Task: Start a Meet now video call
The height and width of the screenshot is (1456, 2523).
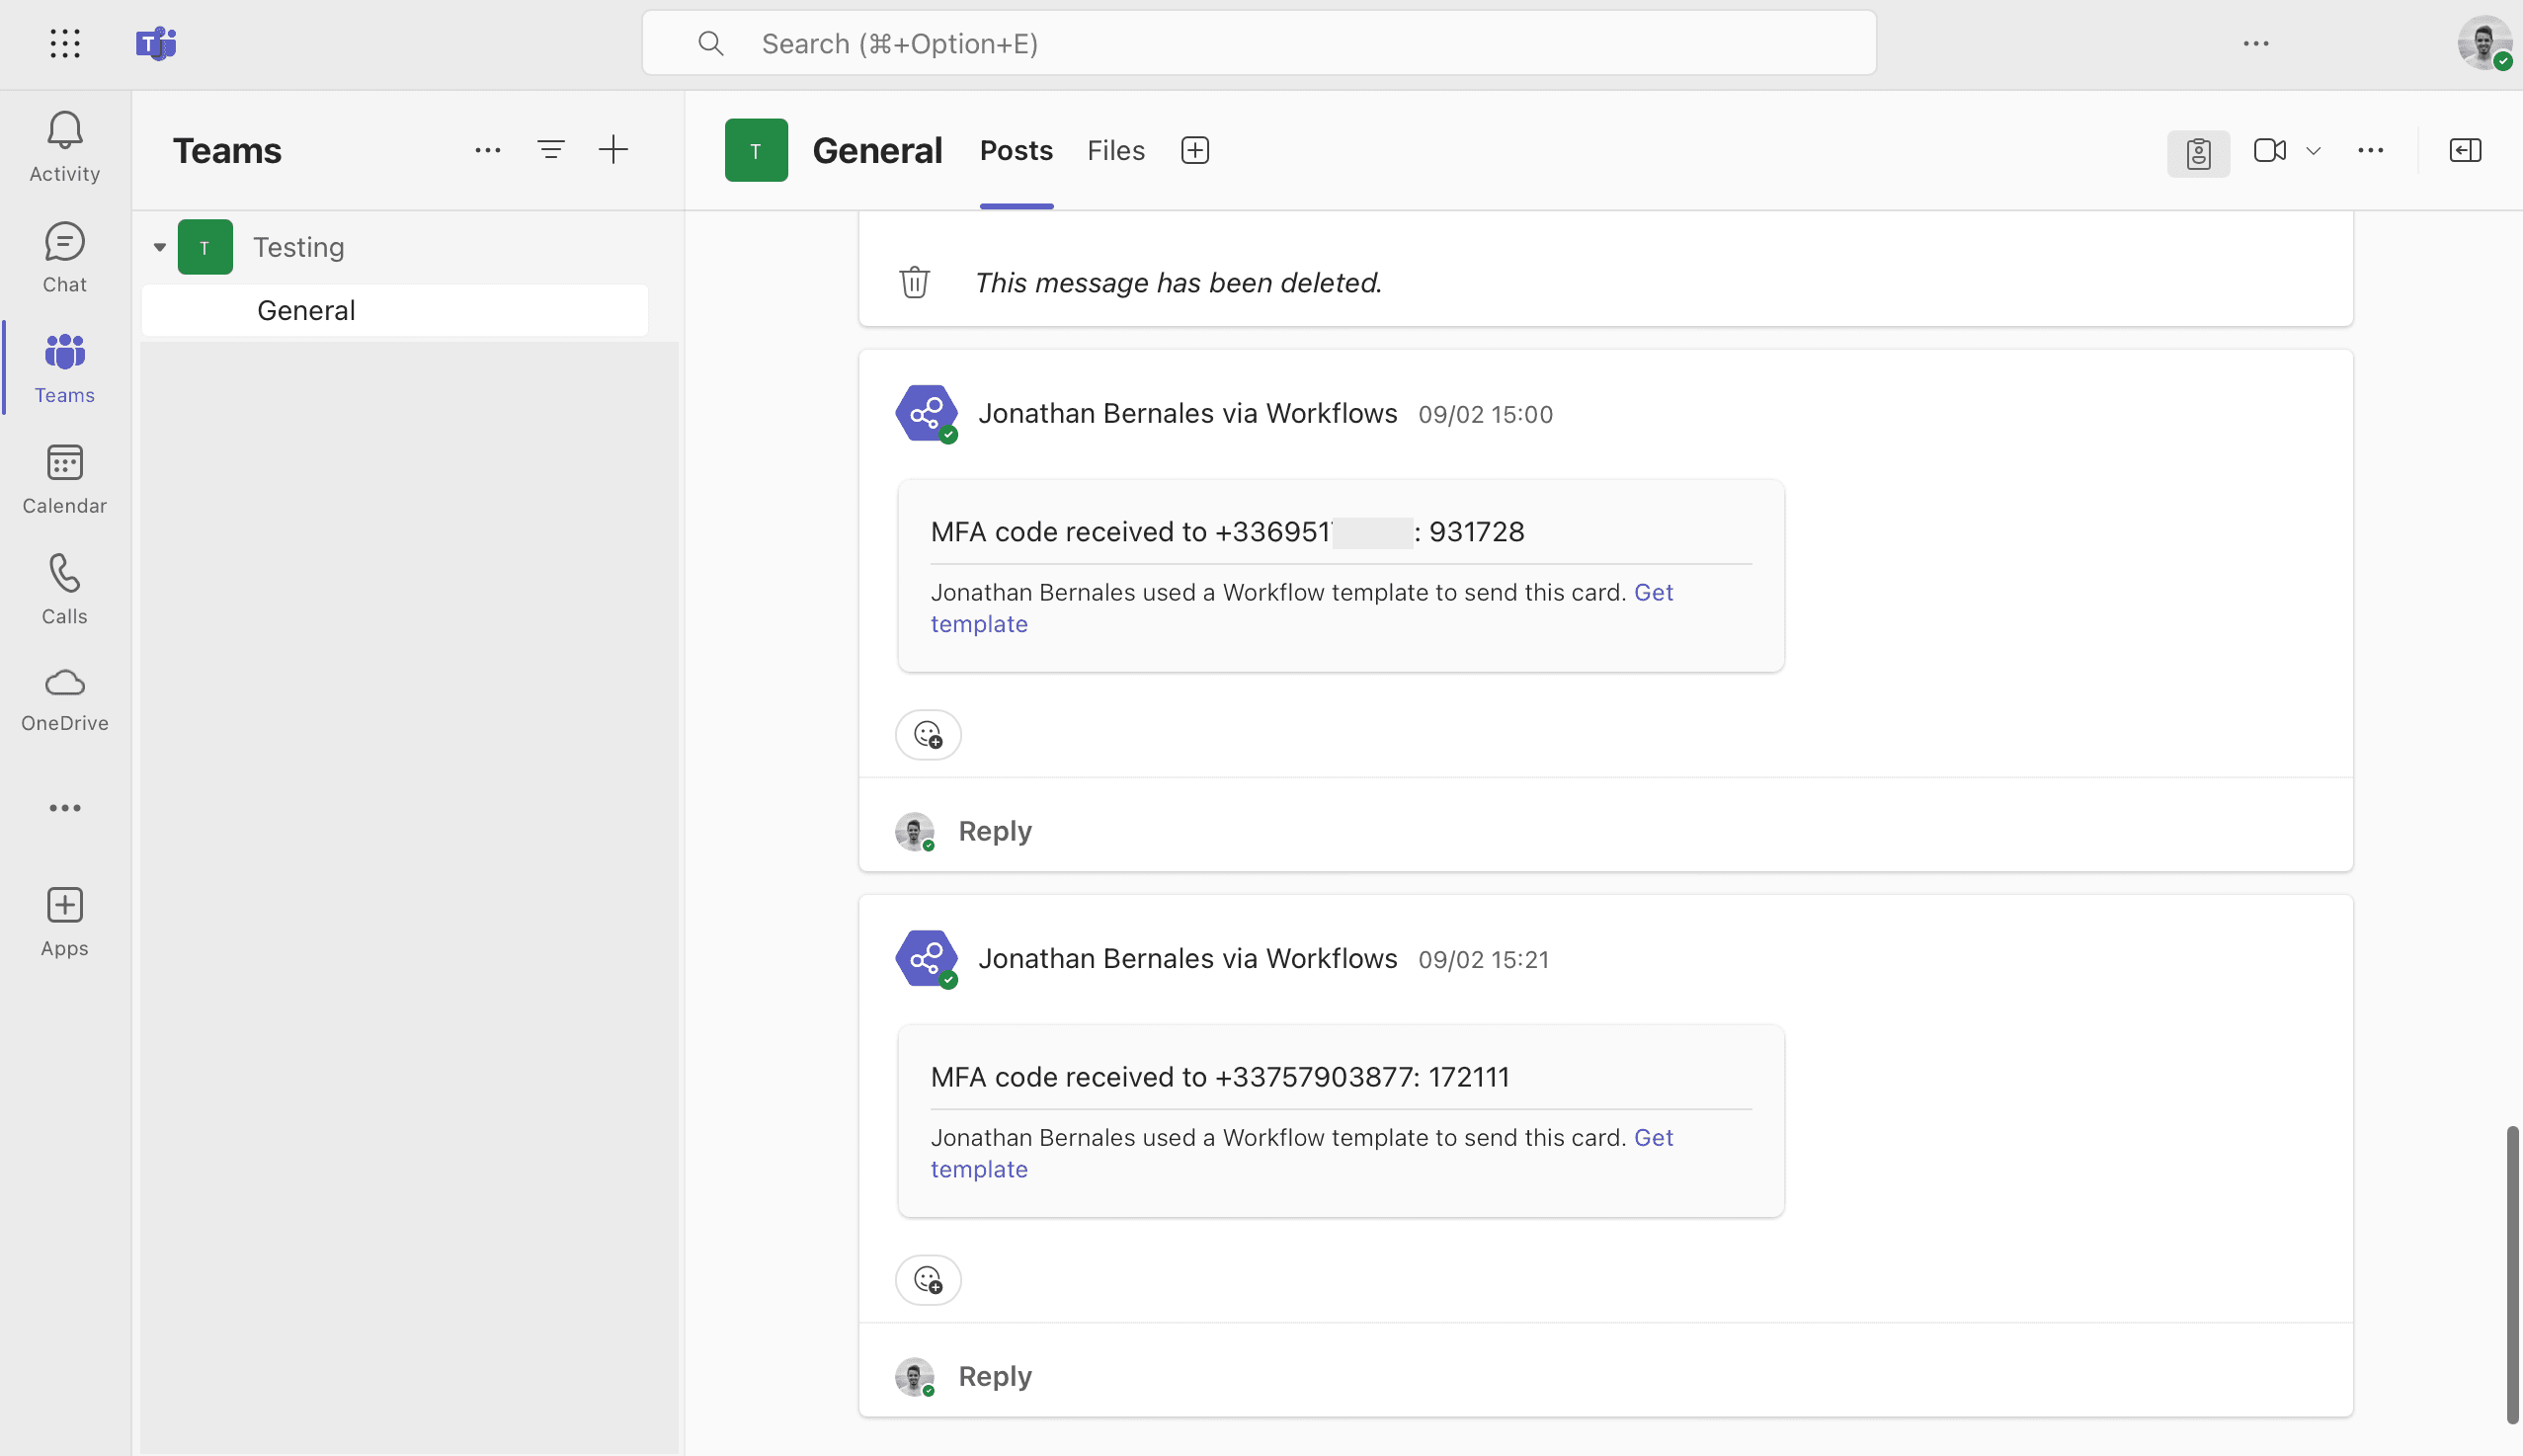Action: [x=2268, y=150]
